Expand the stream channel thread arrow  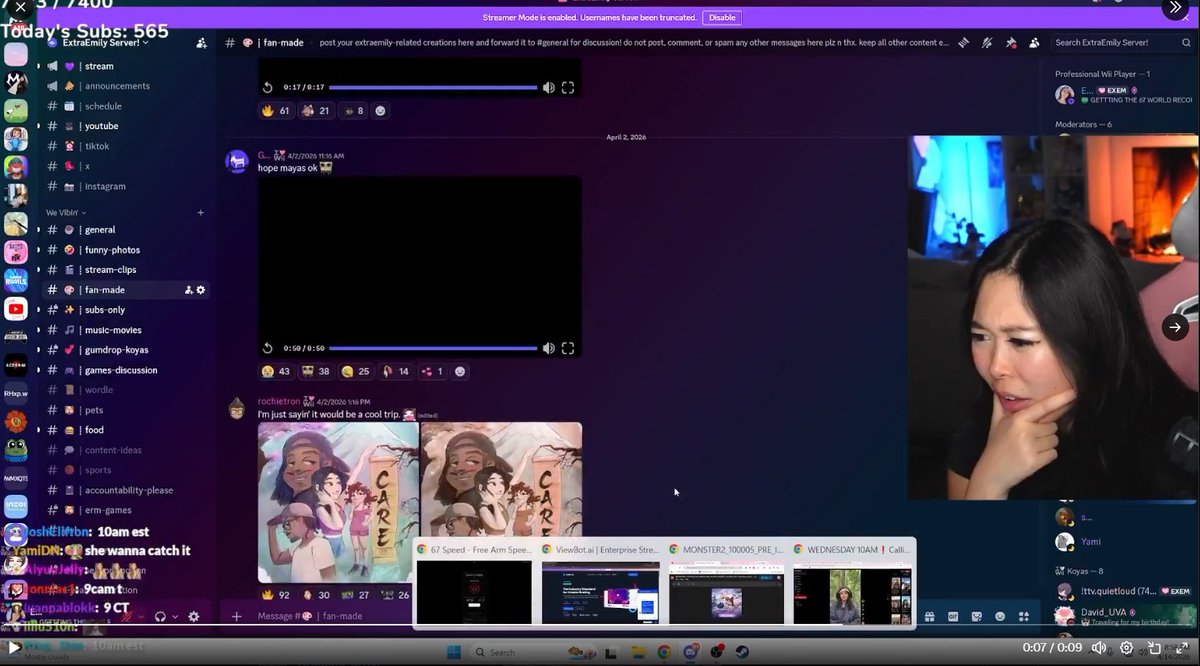pyautogui.click(x=38, y=66)
